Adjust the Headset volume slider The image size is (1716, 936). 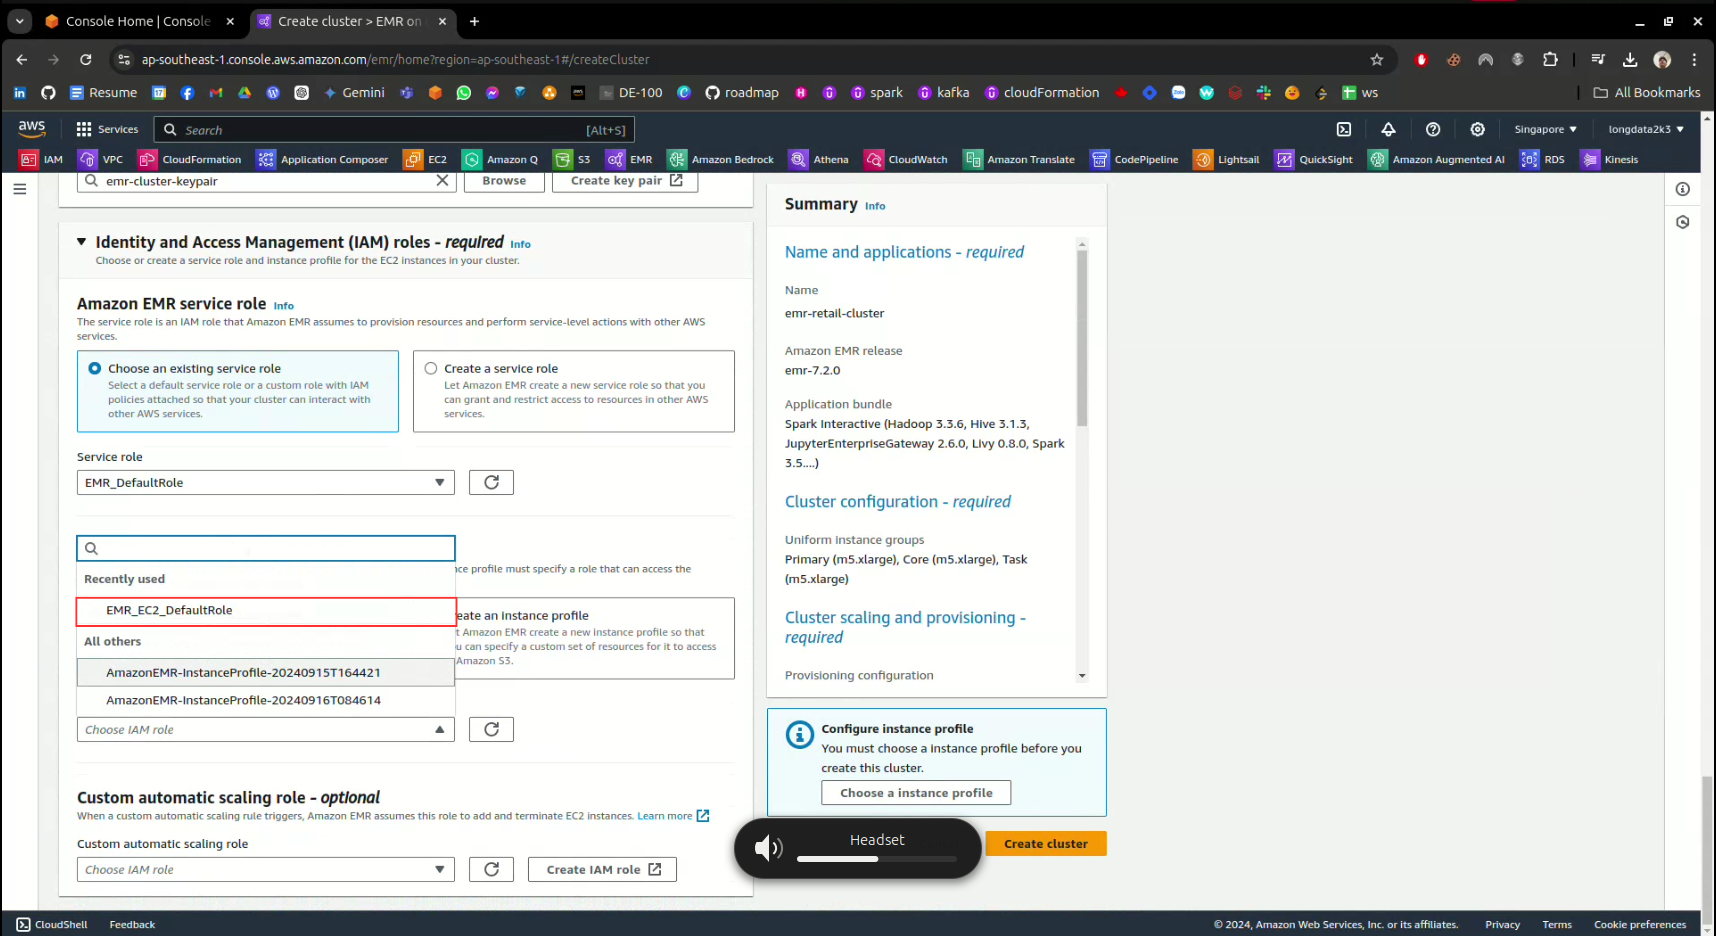coord(877,859)
